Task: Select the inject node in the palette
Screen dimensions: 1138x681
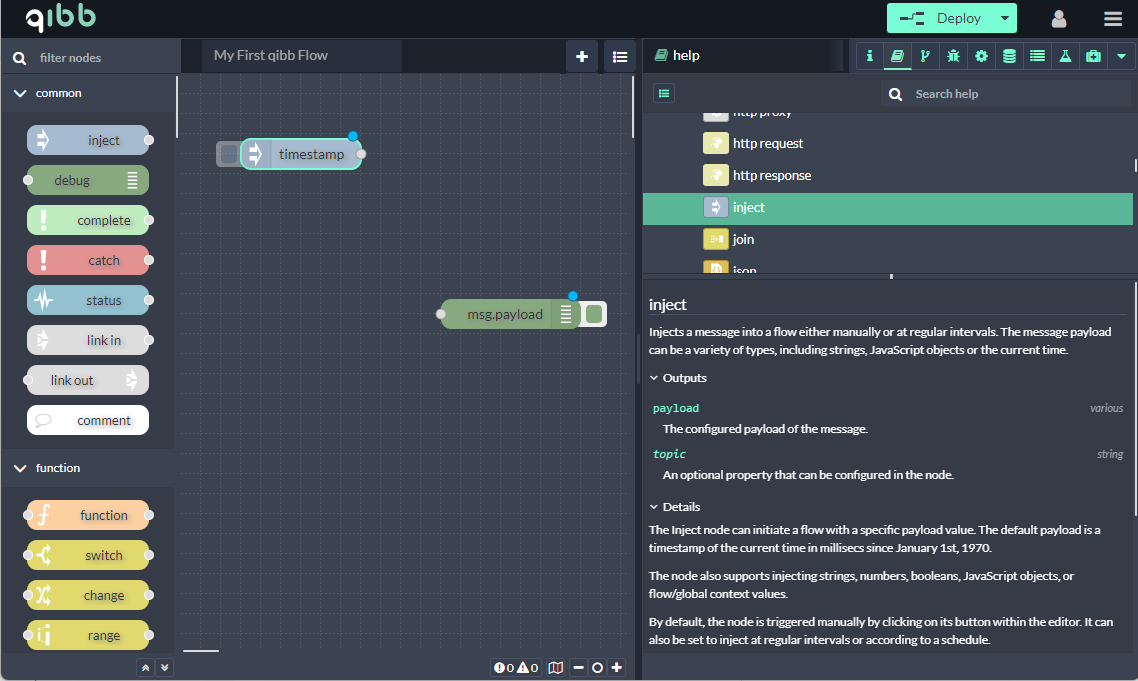Action: tap(88, 140)
